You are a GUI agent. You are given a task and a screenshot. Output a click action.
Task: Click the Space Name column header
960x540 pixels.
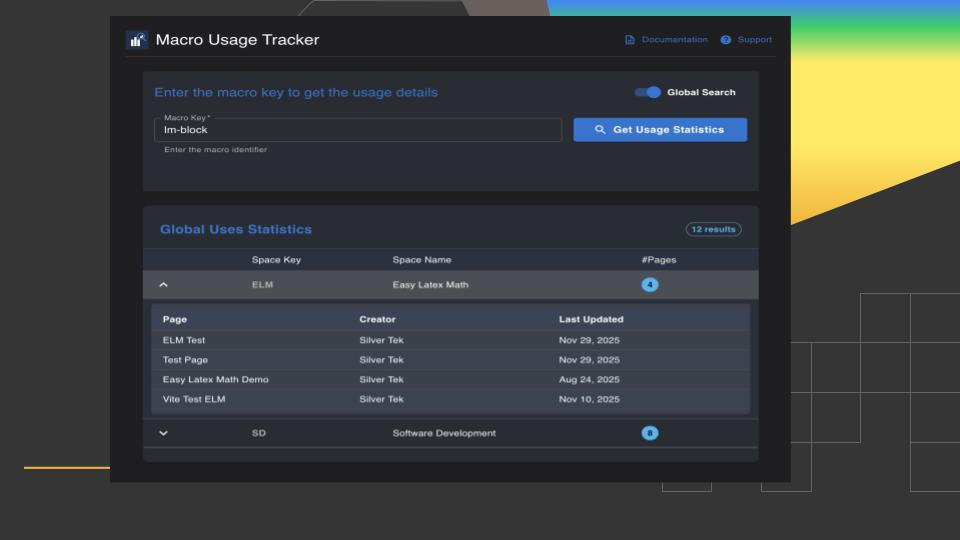coord(422,260)
